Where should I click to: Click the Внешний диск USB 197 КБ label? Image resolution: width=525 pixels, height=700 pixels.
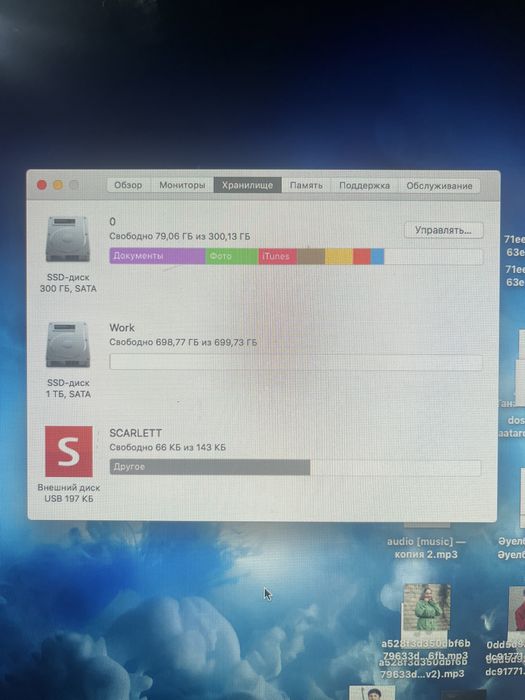coord(69,493)
